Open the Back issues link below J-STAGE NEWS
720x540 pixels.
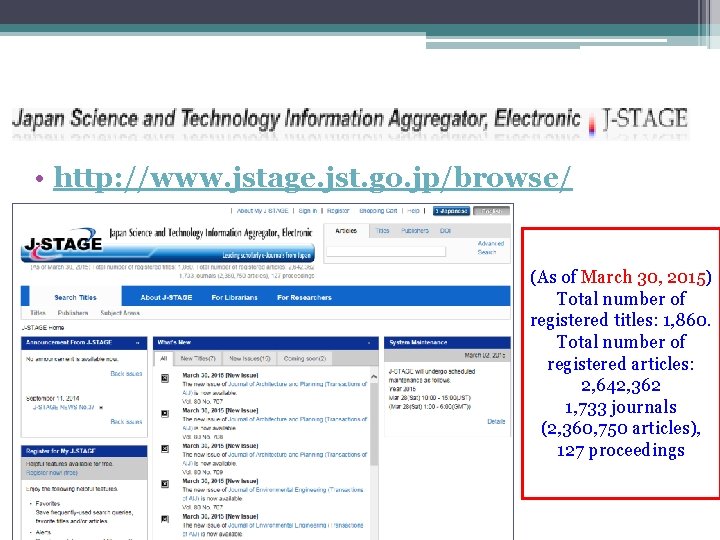pos(126,422)
